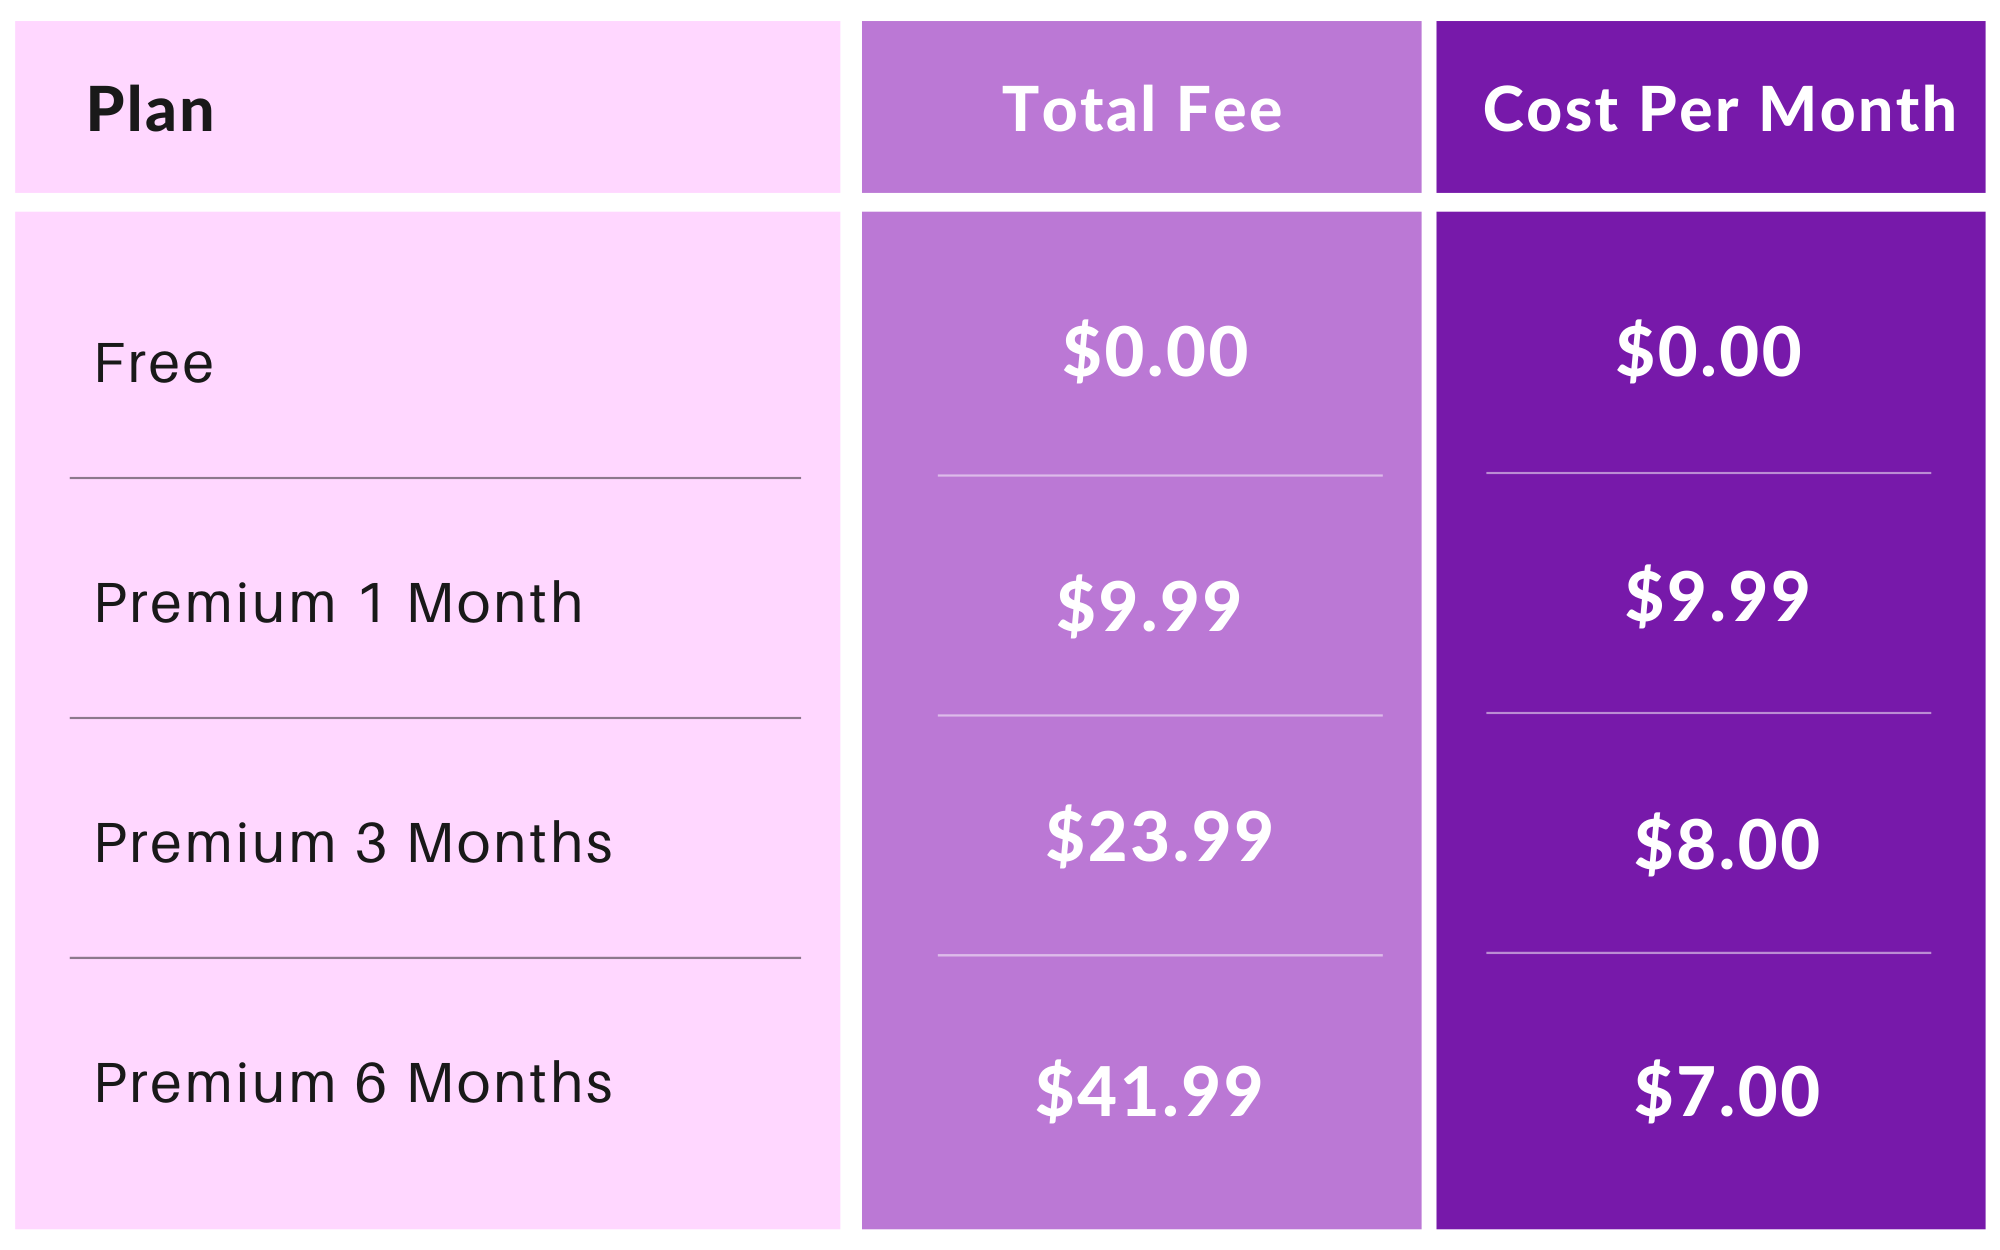2000x1250 pixels.
Task: Click the divider below Premium 3 Months
Action: click(x=435, y=958)
